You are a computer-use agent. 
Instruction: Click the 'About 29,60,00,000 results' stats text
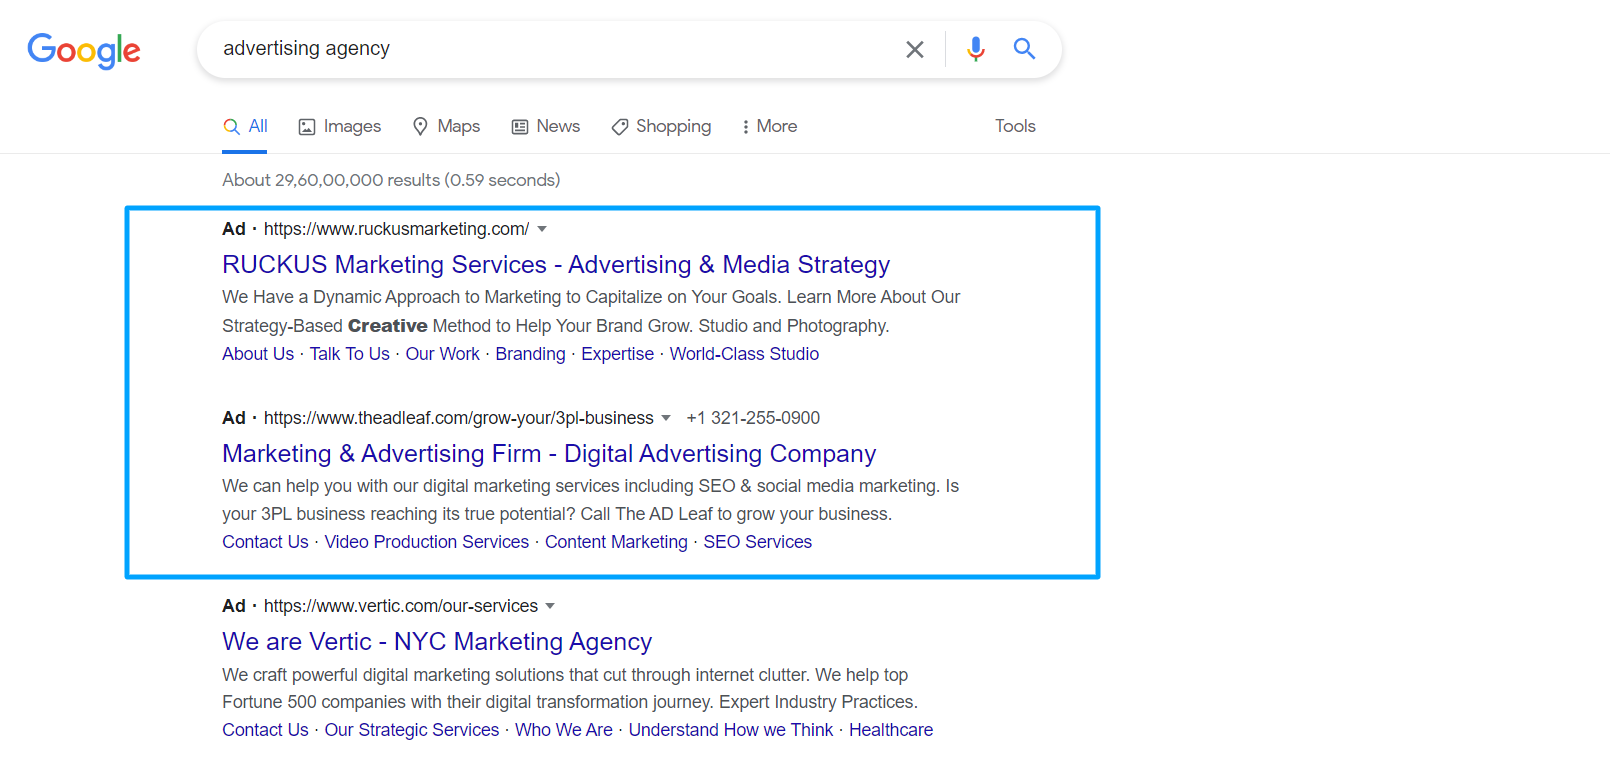click(391, 180)
